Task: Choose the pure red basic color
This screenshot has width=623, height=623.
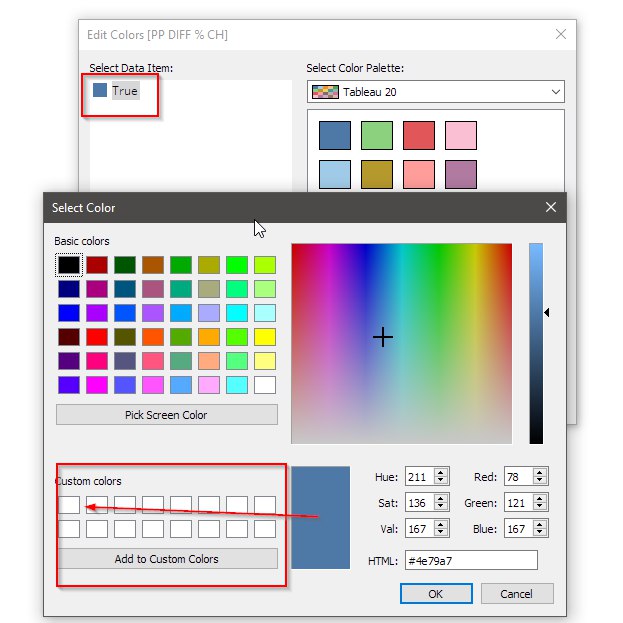Action: (x=97, y=337)
